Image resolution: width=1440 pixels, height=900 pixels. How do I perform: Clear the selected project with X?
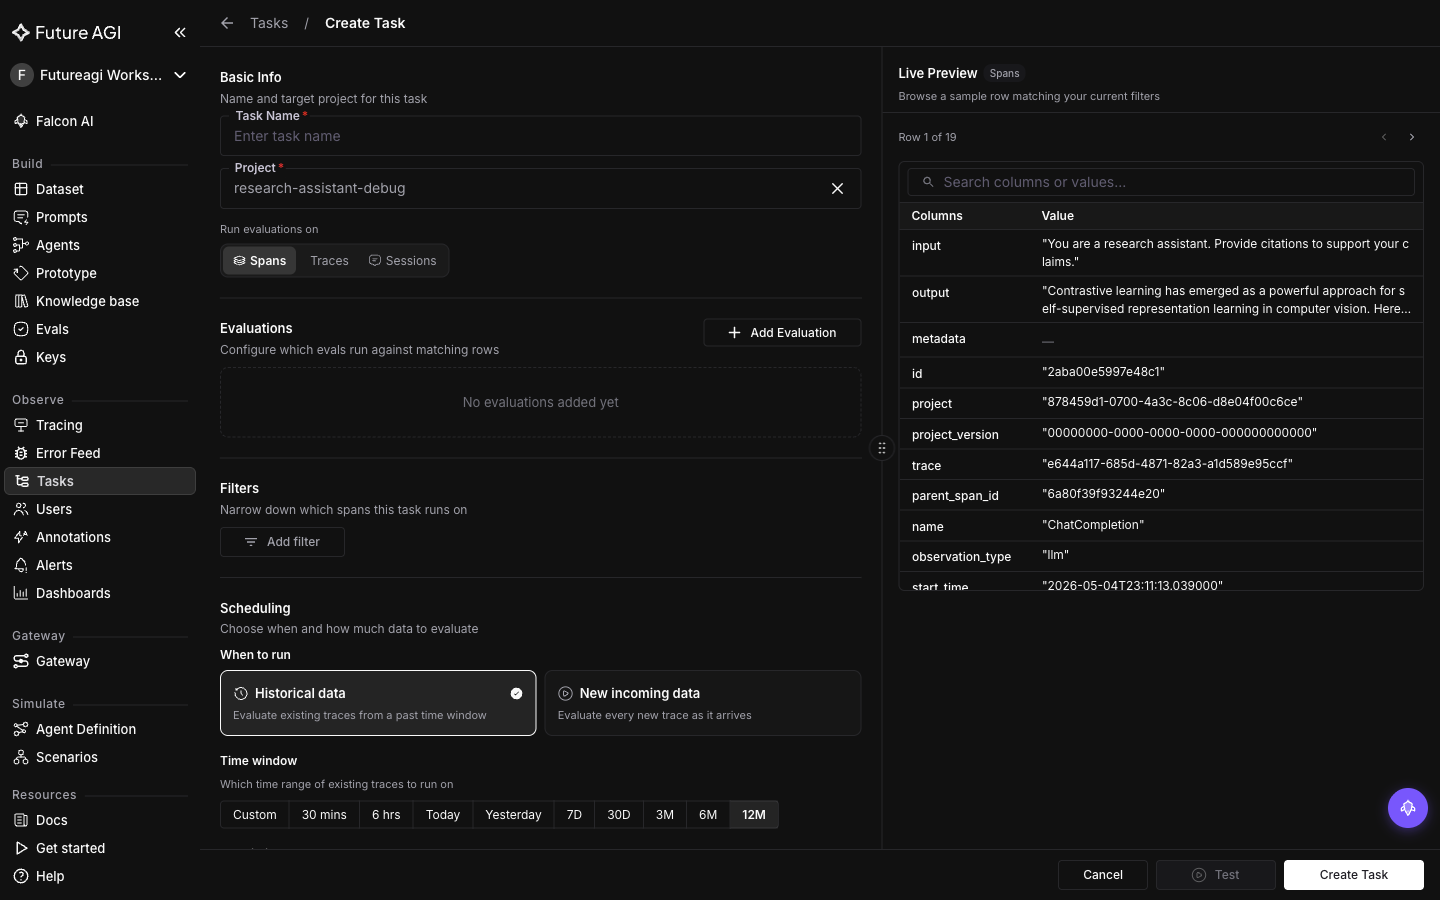click(837, 188)
